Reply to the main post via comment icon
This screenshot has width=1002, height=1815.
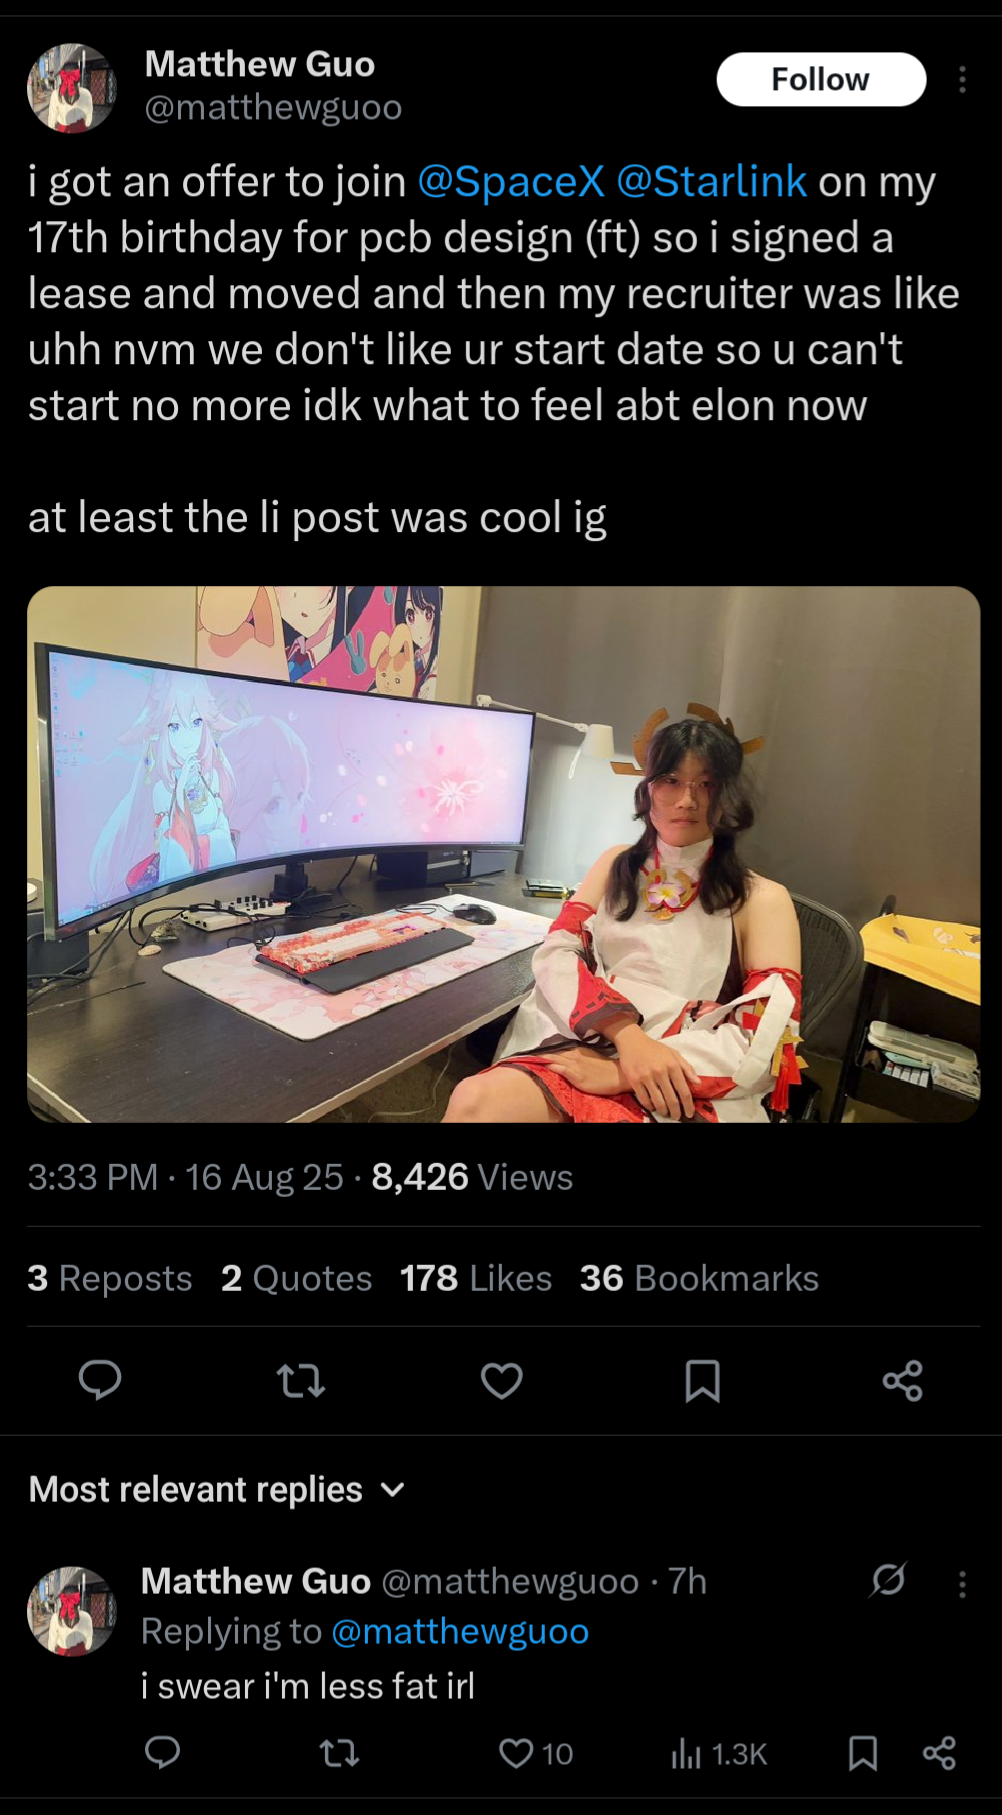[x=100, y=1380]
